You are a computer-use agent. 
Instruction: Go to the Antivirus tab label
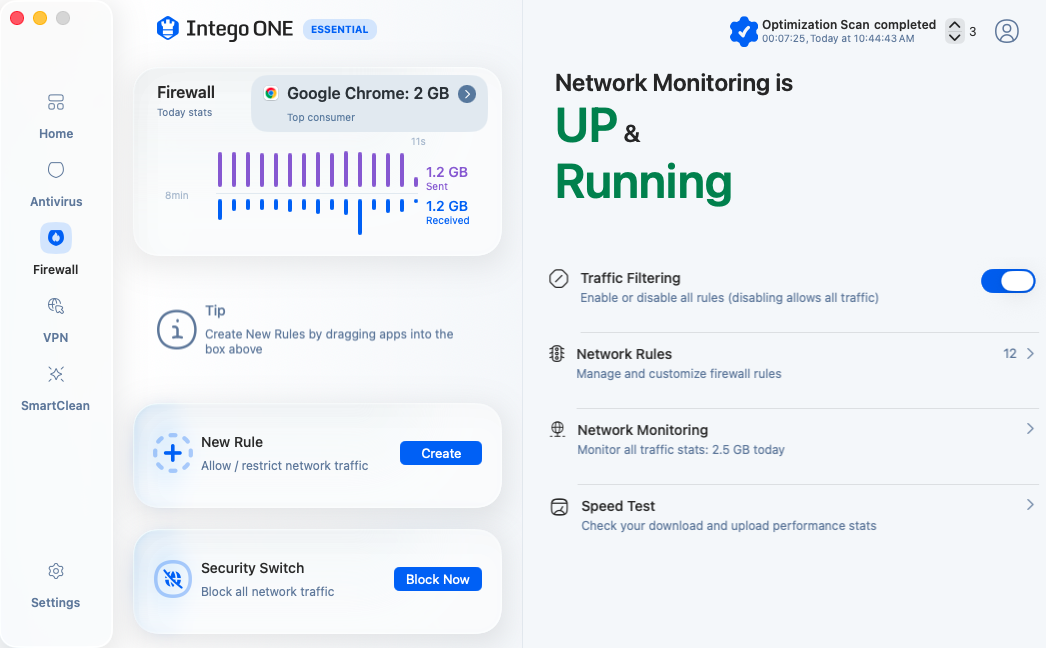[x=56, y=202]
